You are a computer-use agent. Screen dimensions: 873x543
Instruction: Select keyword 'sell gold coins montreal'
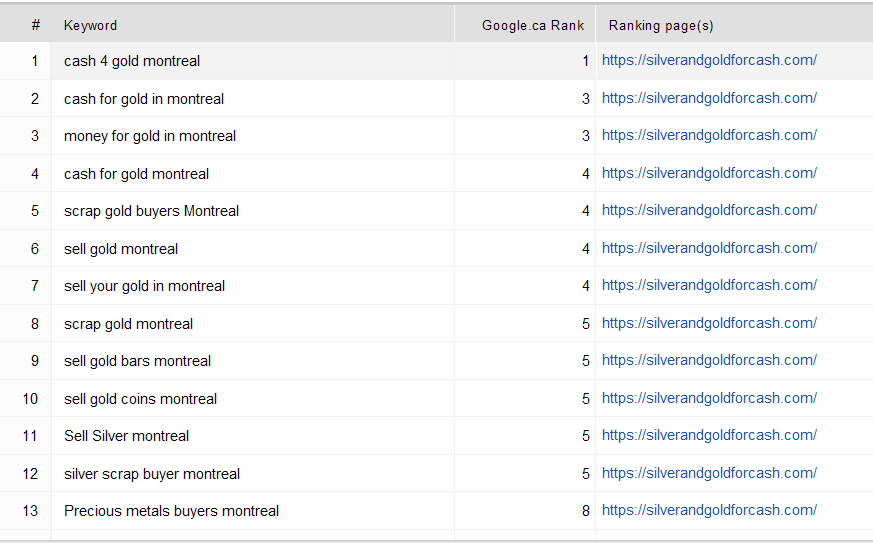click(x=140, y=399)
